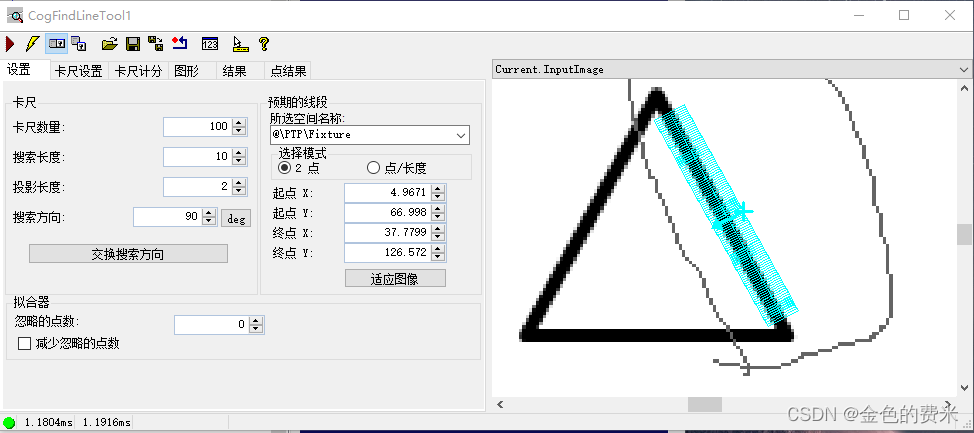Open the 卡尺计分 tab
The height and width of the screenshot is (433, 974).
[x=139, y=71]
